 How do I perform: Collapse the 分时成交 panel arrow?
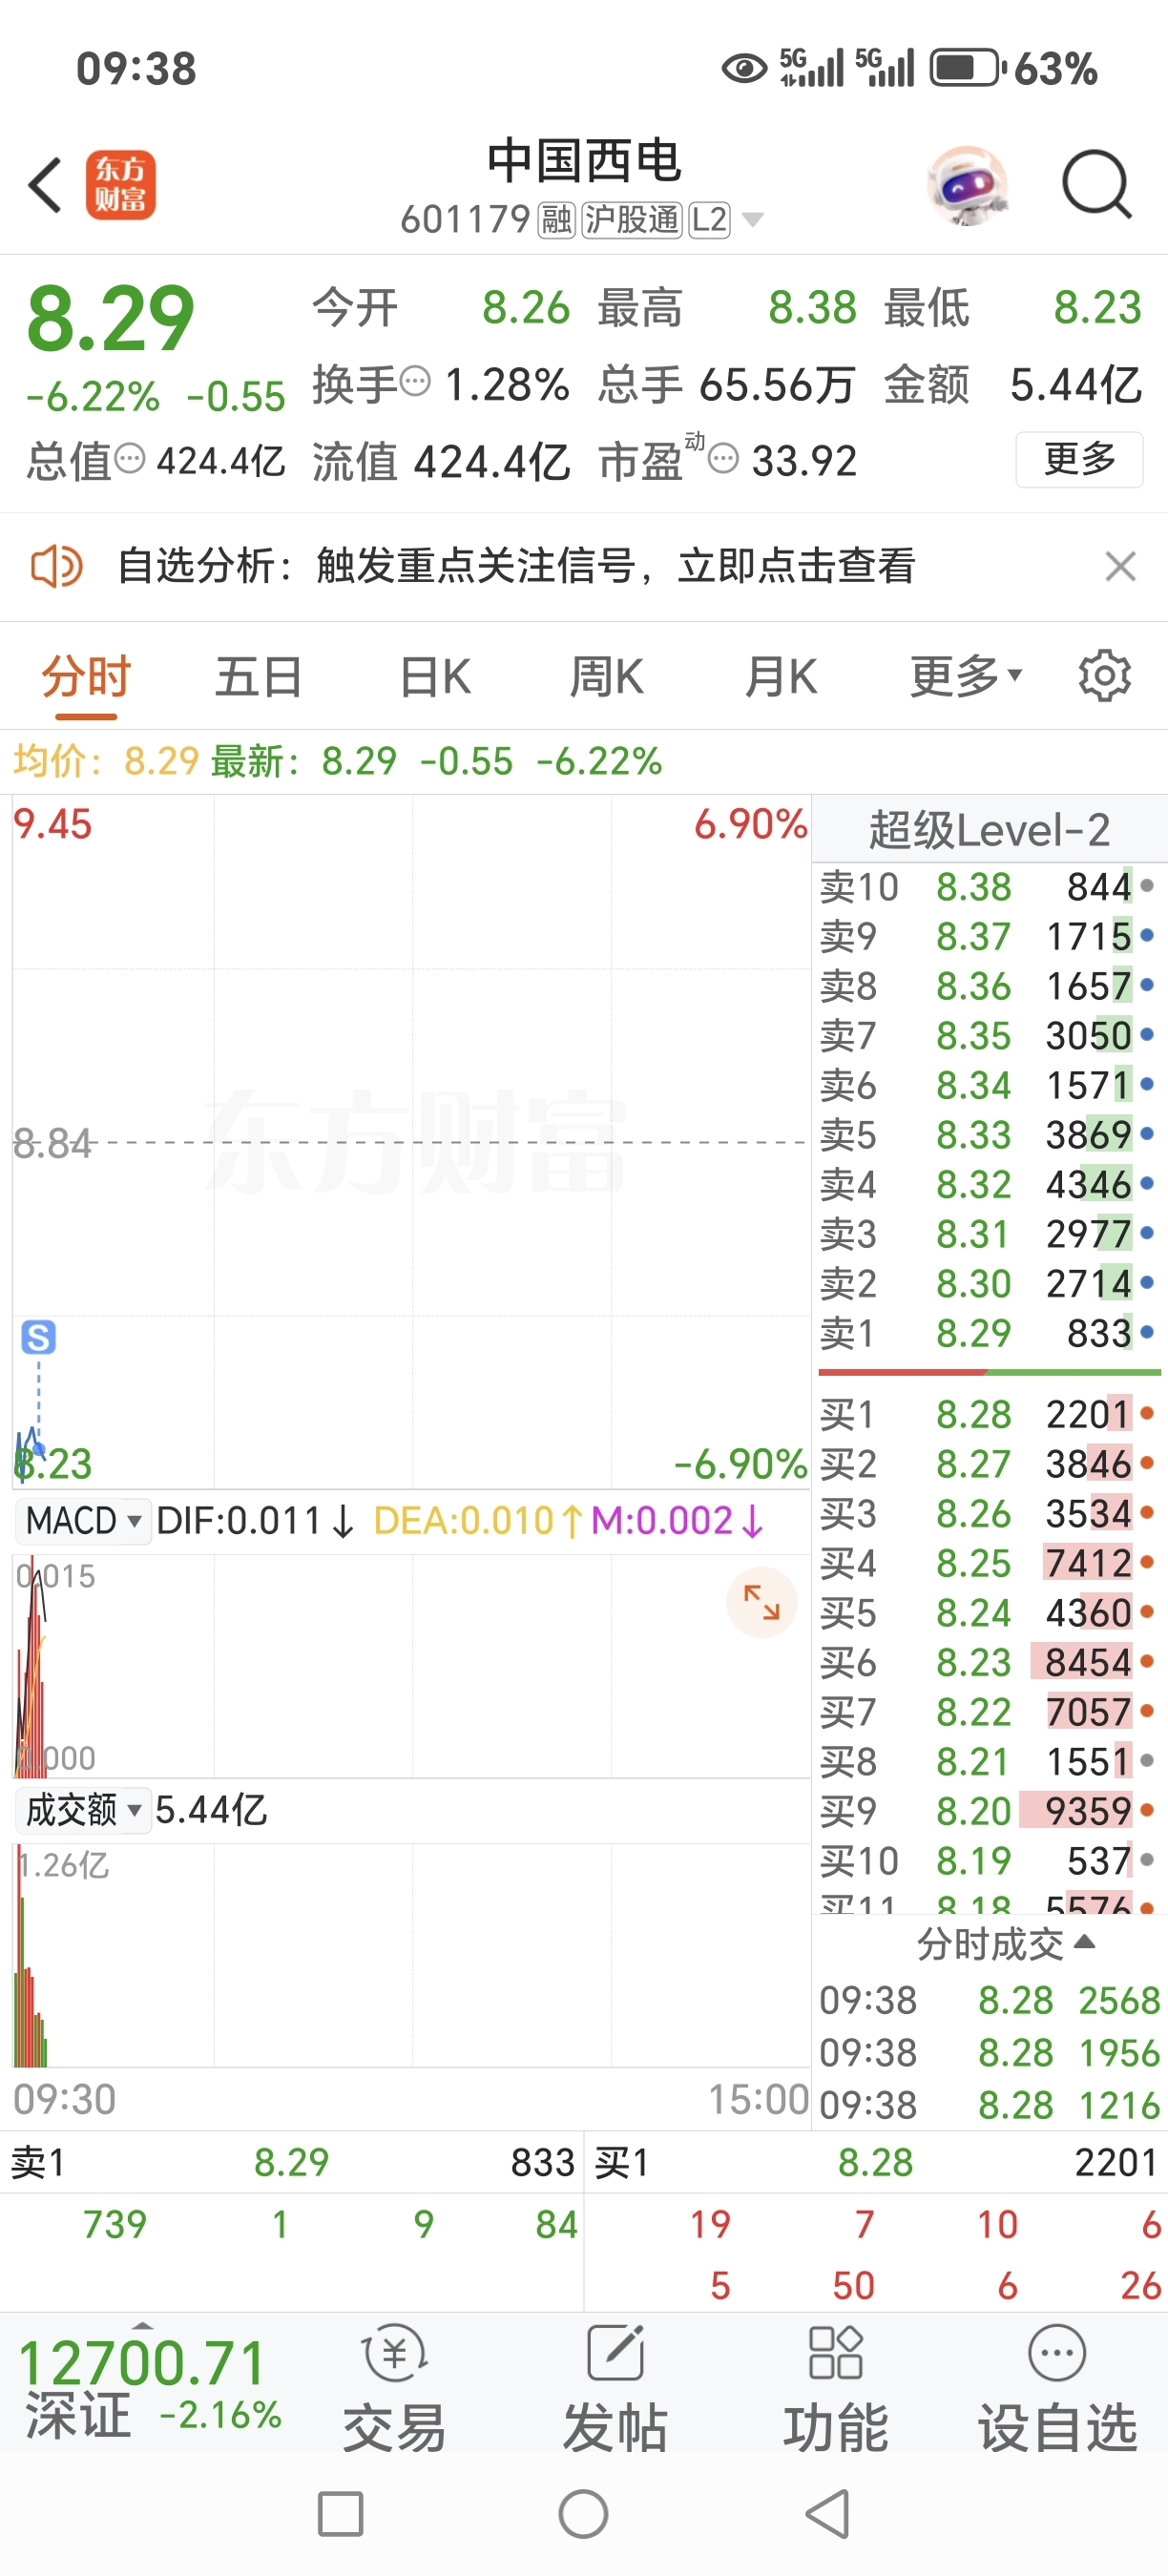1085,1941
